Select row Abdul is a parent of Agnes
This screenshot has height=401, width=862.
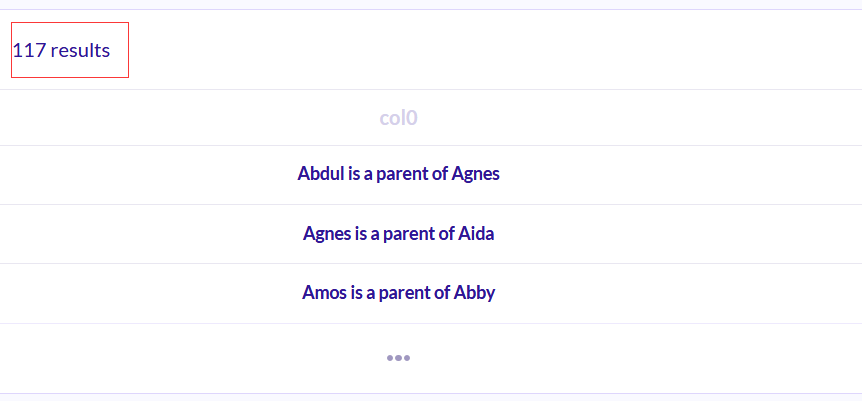tap(431, 174)
